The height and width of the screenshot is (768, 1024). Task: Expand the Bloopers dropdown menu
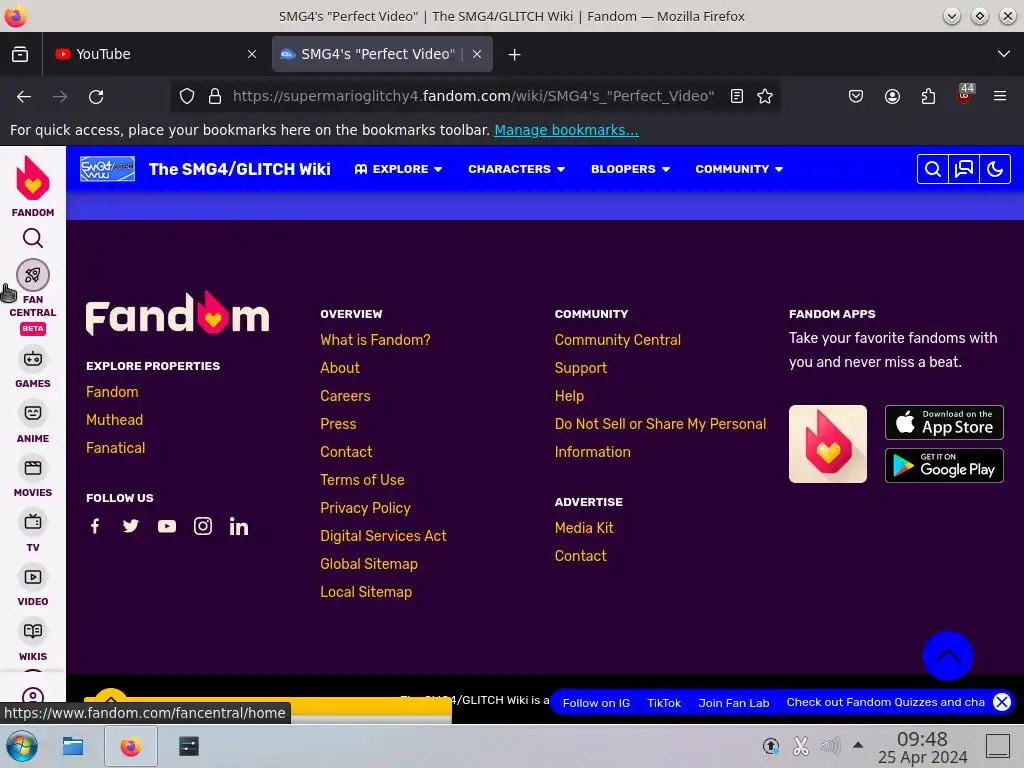pyautogui.click(x=630, y=169)
